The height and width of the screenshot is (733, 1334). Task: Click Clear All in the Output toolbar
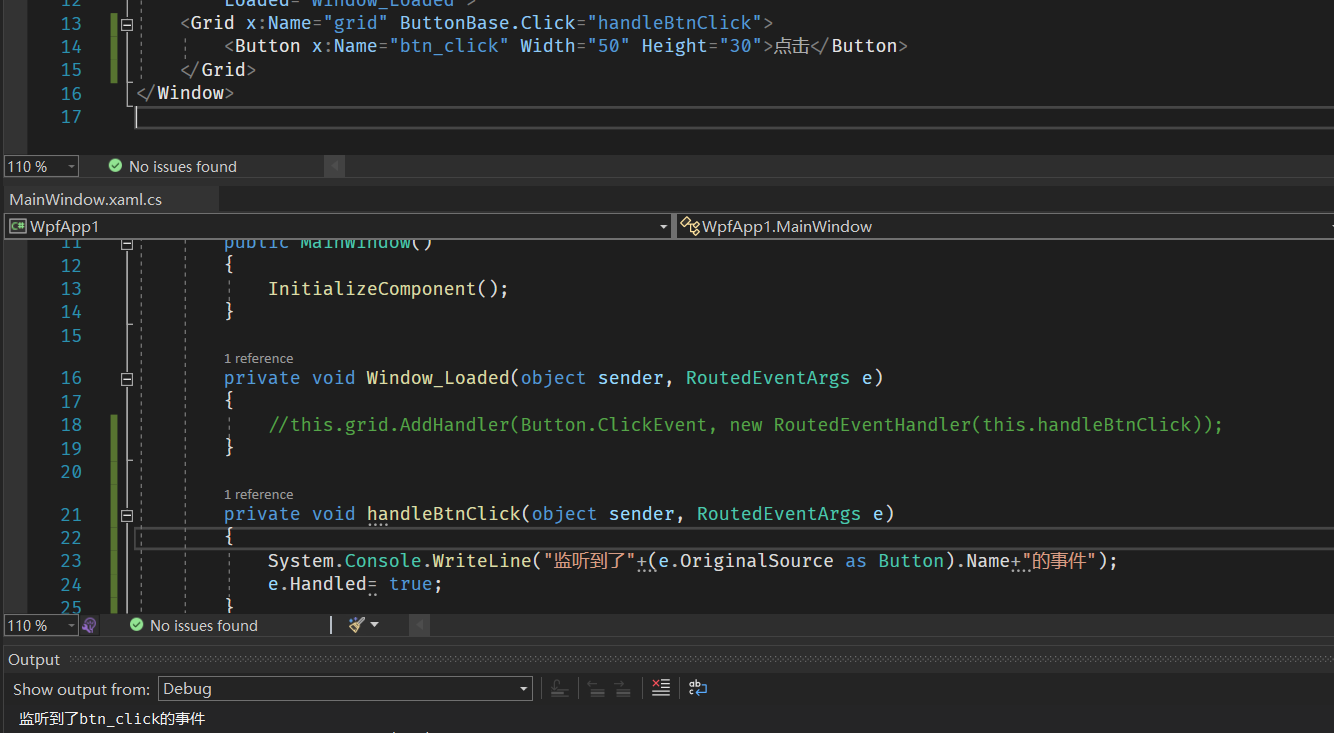point(660,688)
